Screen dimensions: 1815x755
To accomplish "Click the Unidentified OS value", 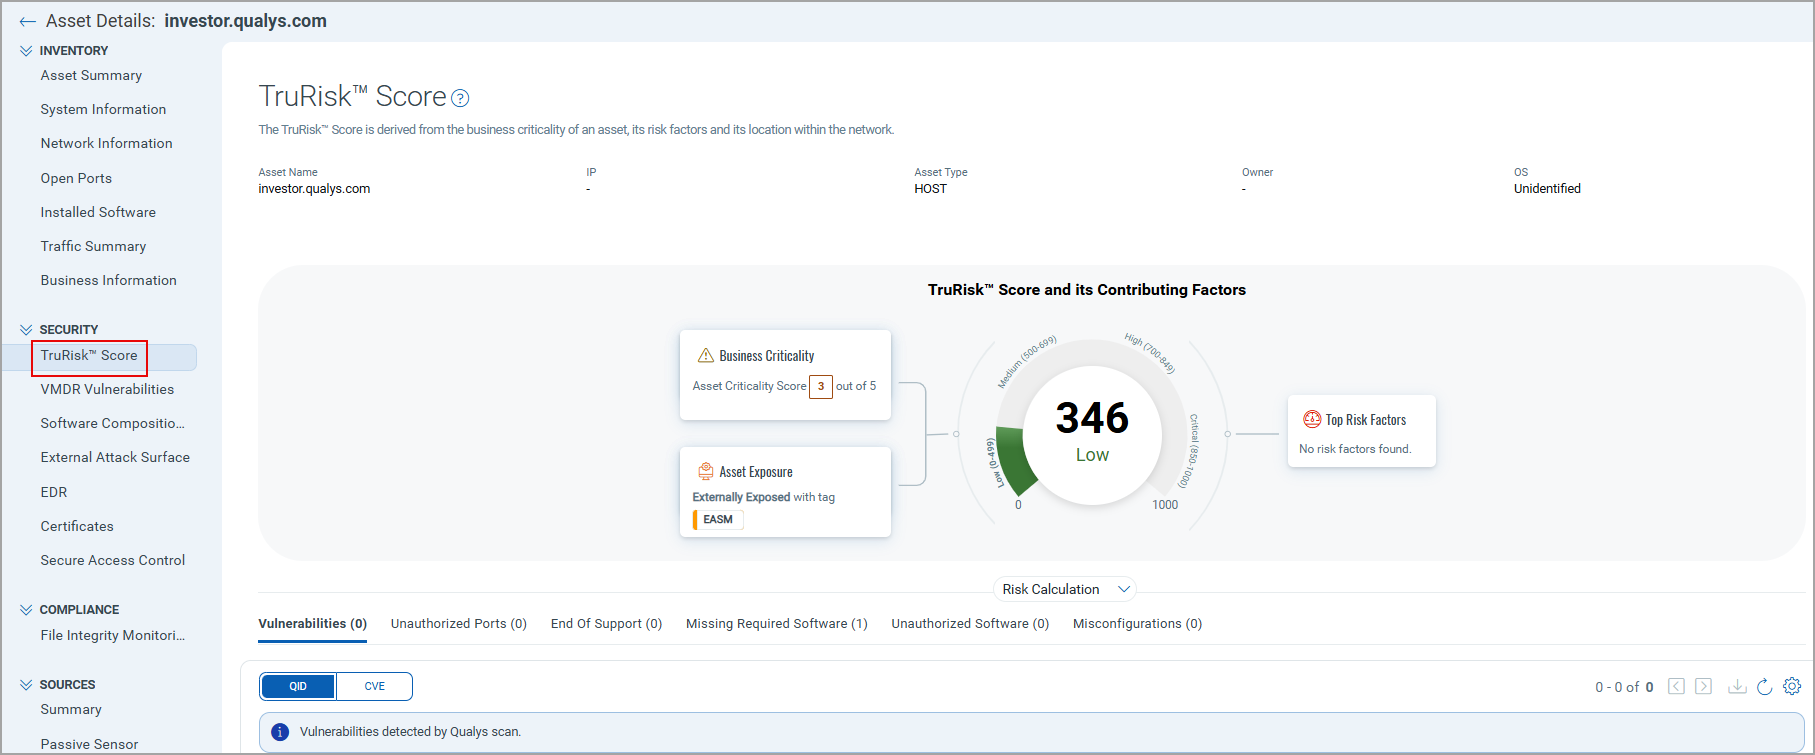I will coord(1547,188).
